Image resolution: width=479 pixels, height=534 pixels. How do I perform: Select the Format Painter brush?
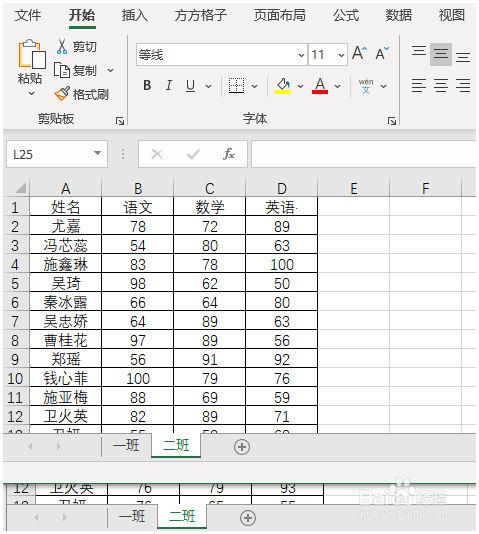pyautogui.click(x=62, y=94)
